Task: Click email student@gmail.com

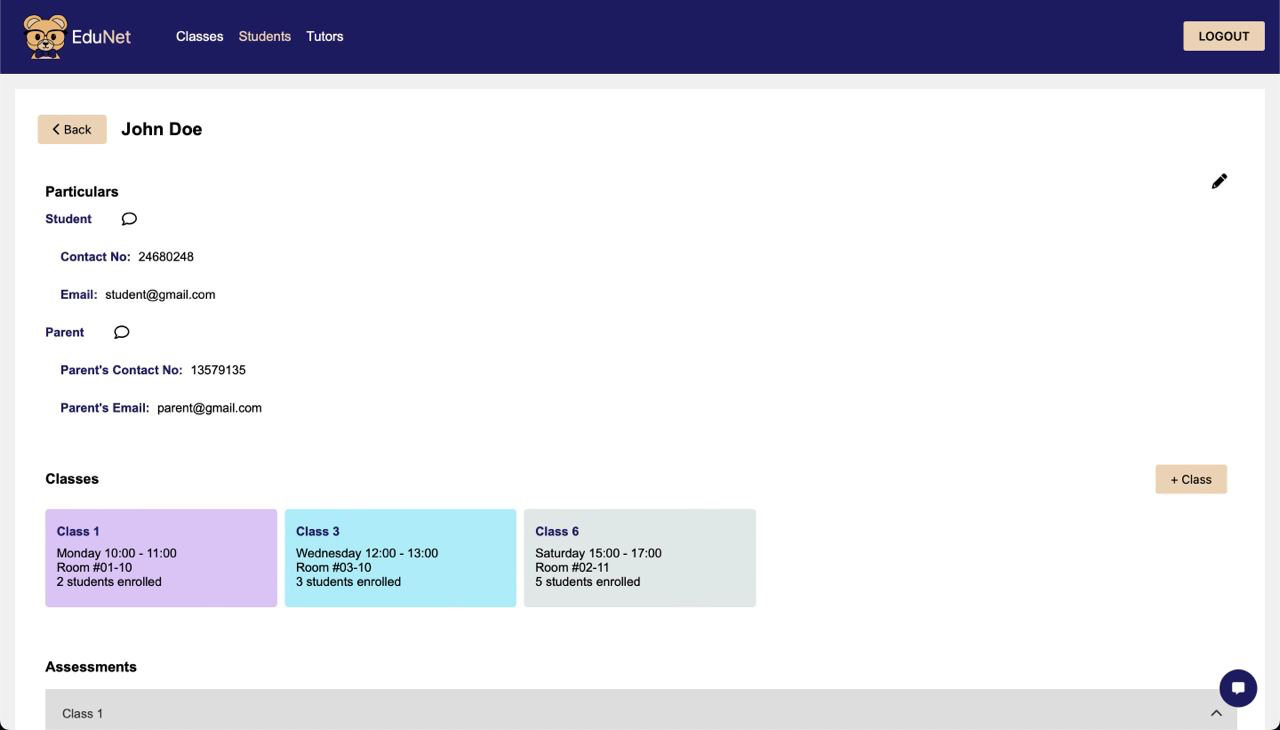Action: [x=160, y=295]
